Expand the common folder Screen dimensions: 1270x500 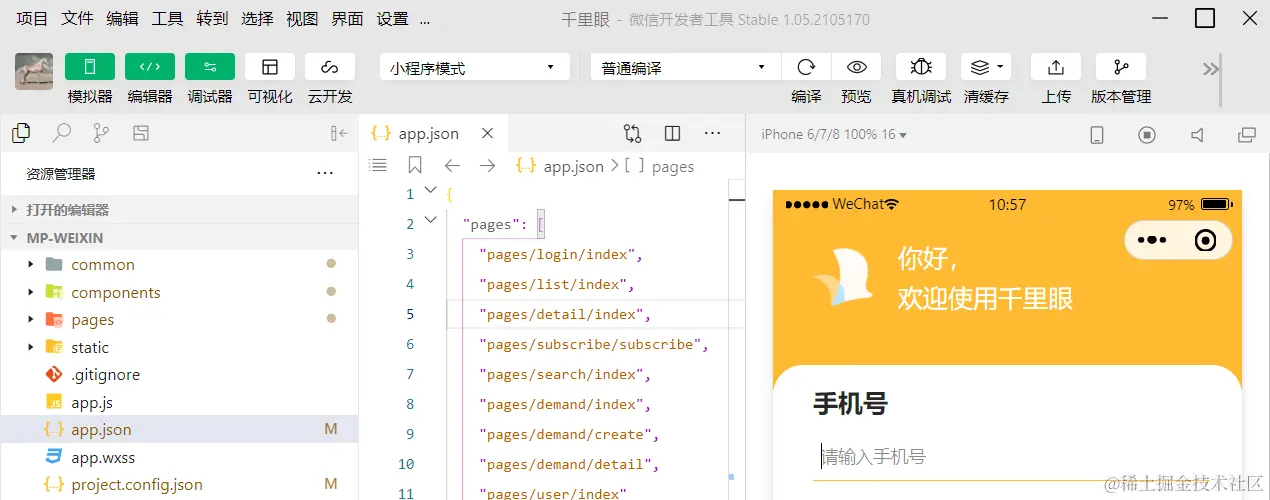tap(180, 264)
